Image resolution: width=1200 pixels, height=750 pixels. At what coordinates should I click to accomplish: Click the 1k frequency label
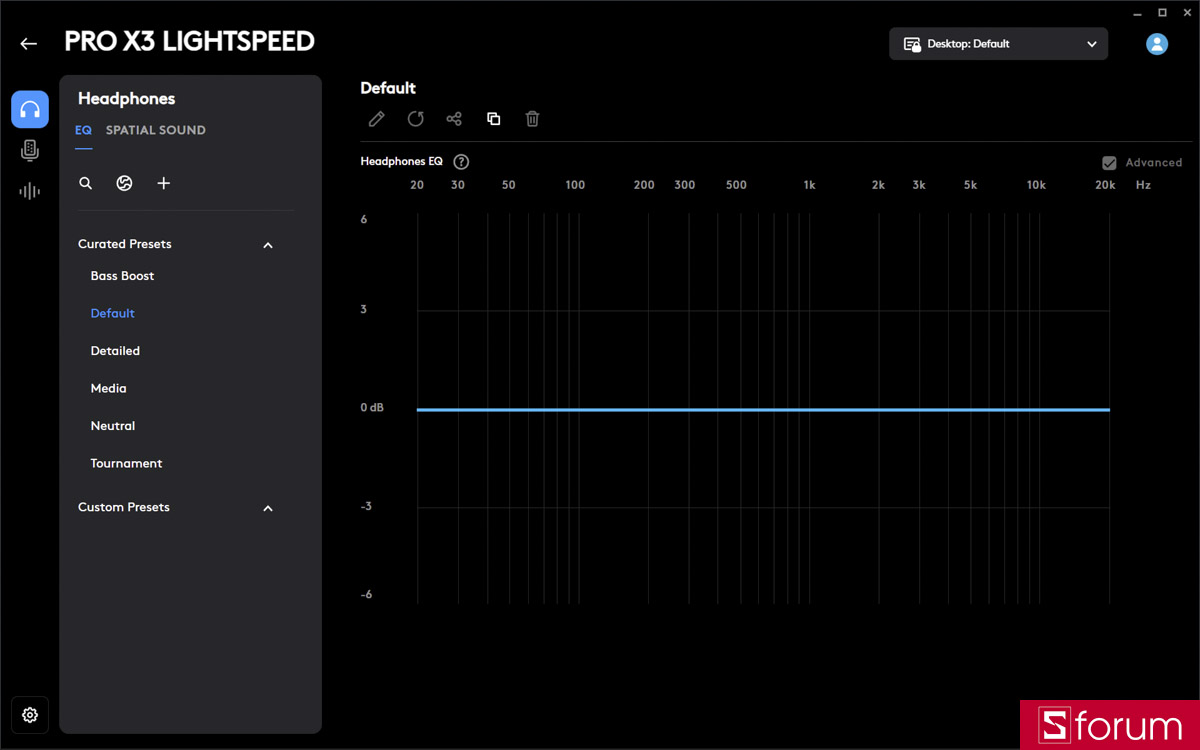[809, 185]
